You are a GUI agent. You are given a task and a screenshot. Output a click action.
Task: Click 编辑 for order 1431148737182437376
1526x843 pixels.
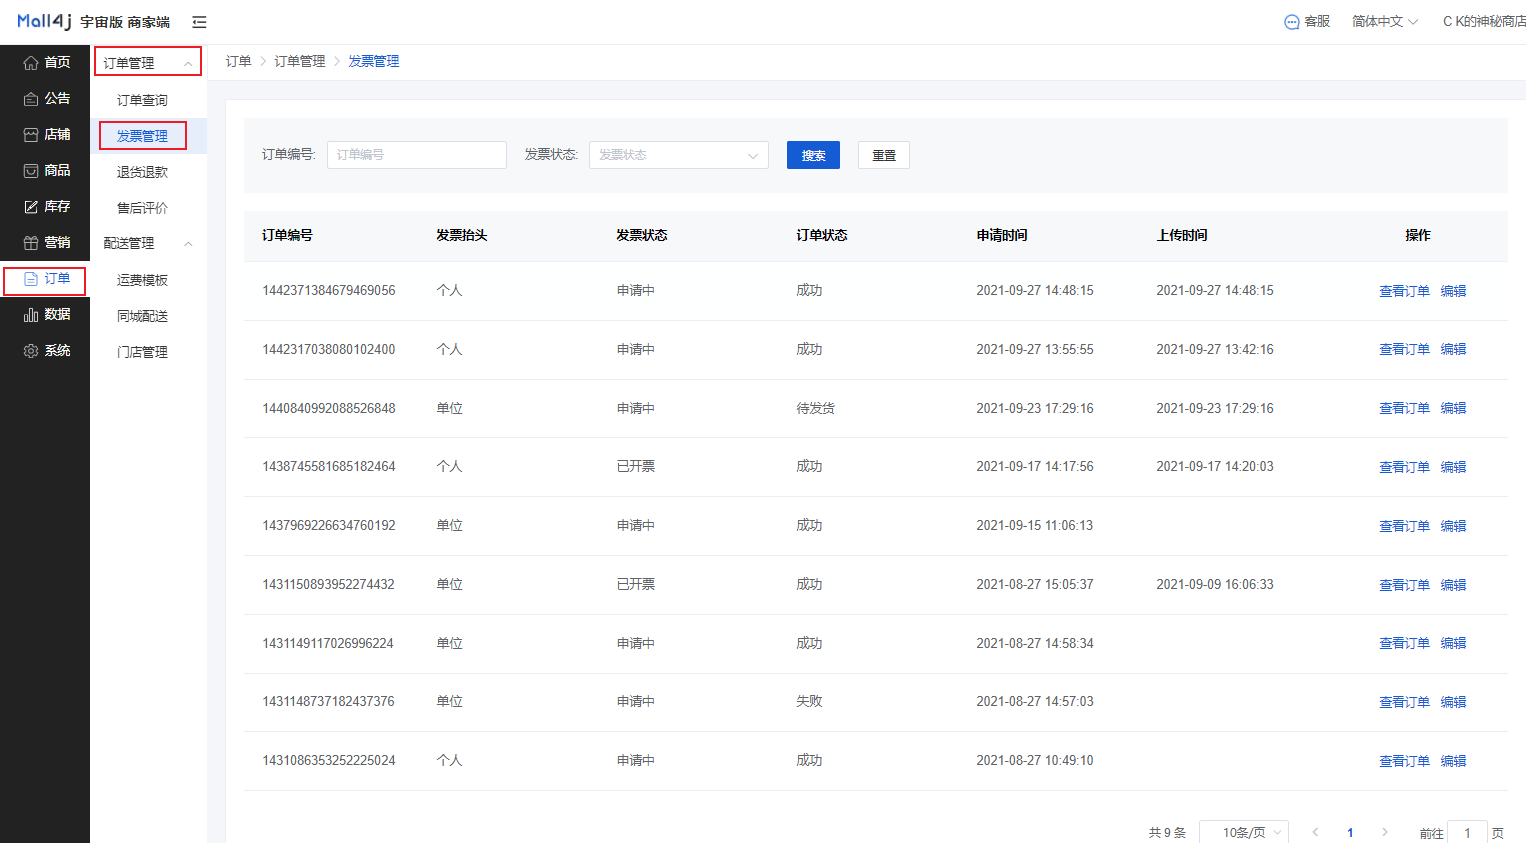(x=1453, y=702)
